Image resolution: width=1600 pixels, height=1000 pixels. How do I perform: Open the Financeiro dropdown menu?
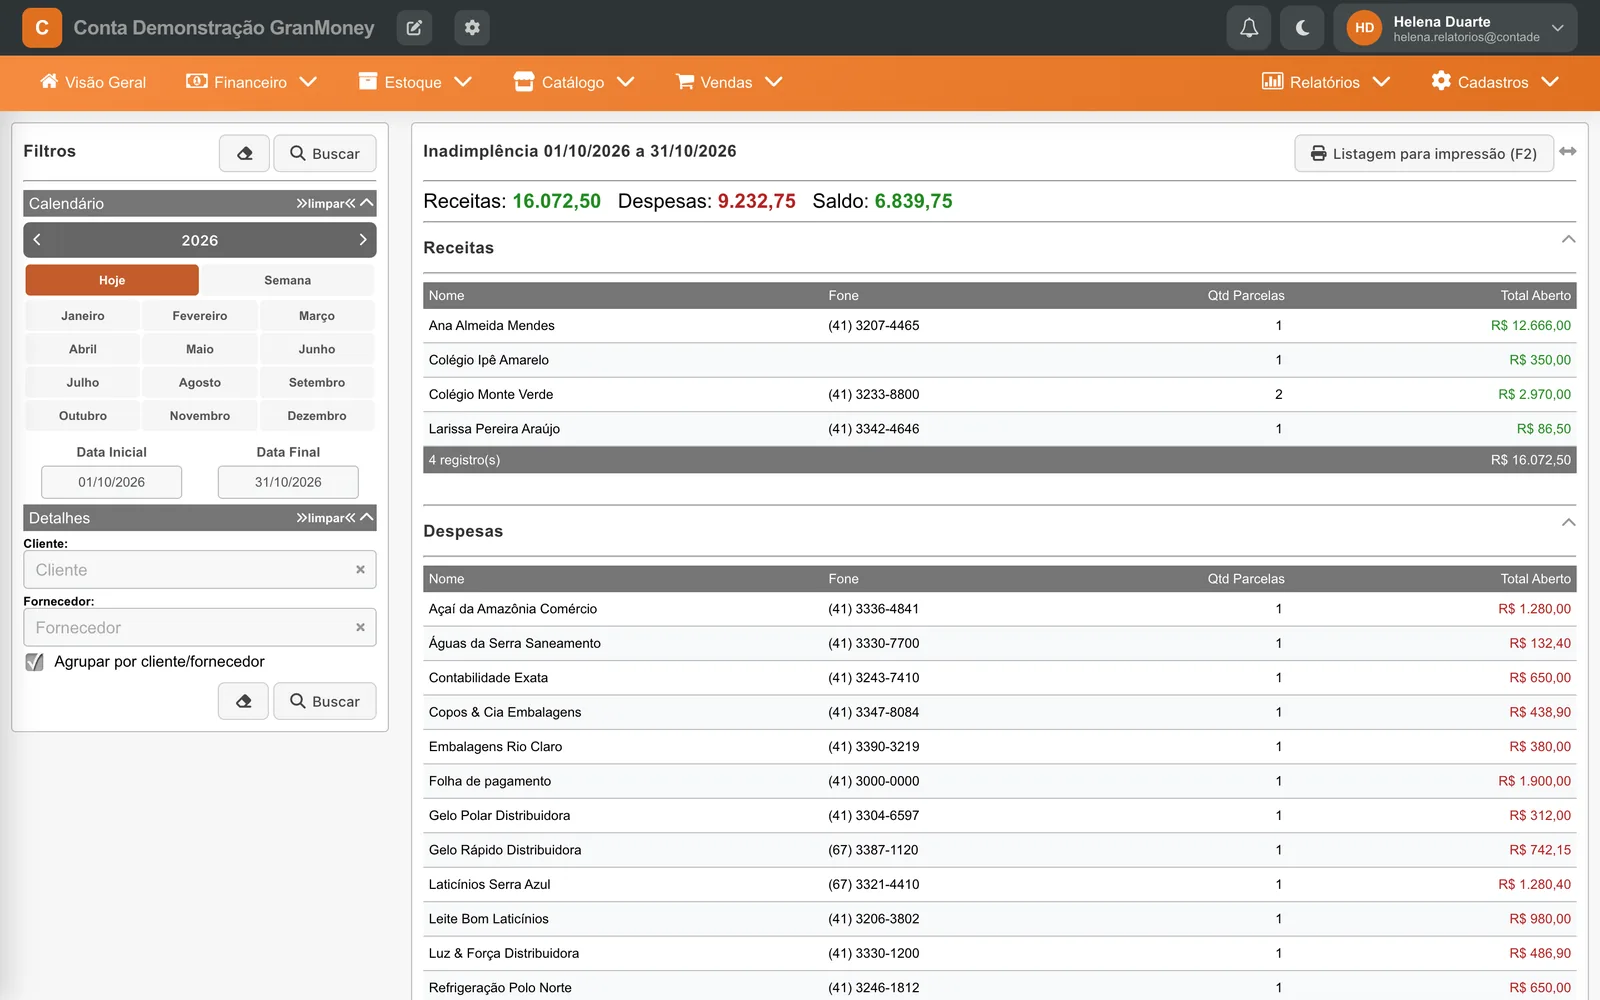pos(252,82)
